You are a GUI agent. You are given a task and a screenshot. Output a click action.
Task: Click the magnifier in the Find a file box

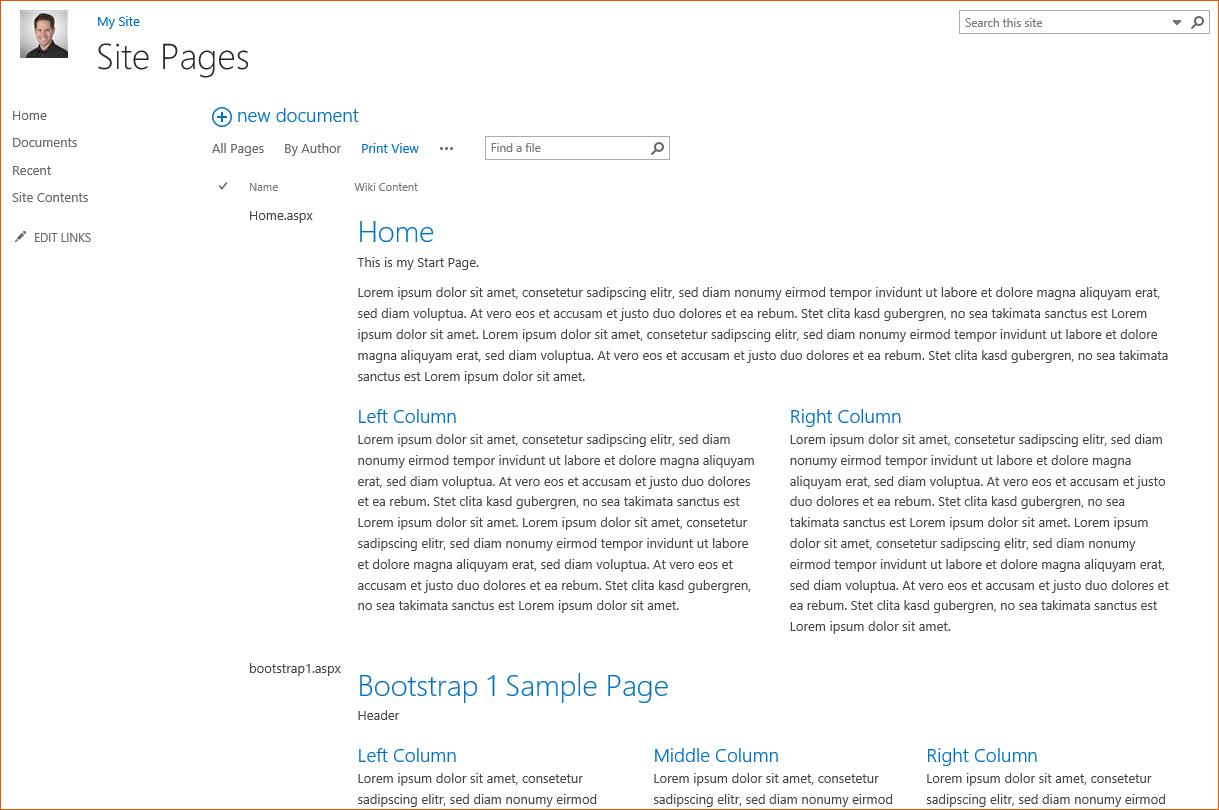pos(657,147)
